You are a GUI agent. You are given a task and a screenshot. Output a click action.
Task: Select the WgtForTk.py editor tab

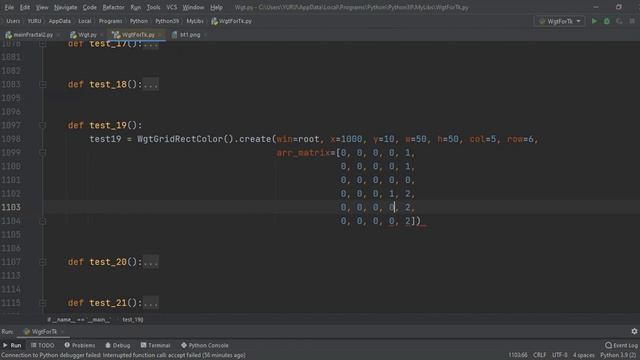point(135,35)
